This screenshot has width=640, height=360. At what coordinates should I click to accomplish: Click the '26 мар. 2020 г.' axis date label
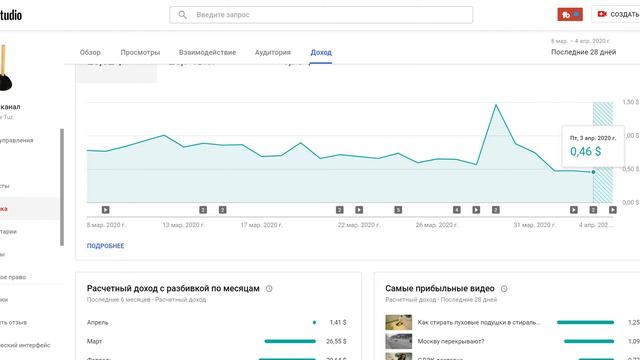pos(437,225)
